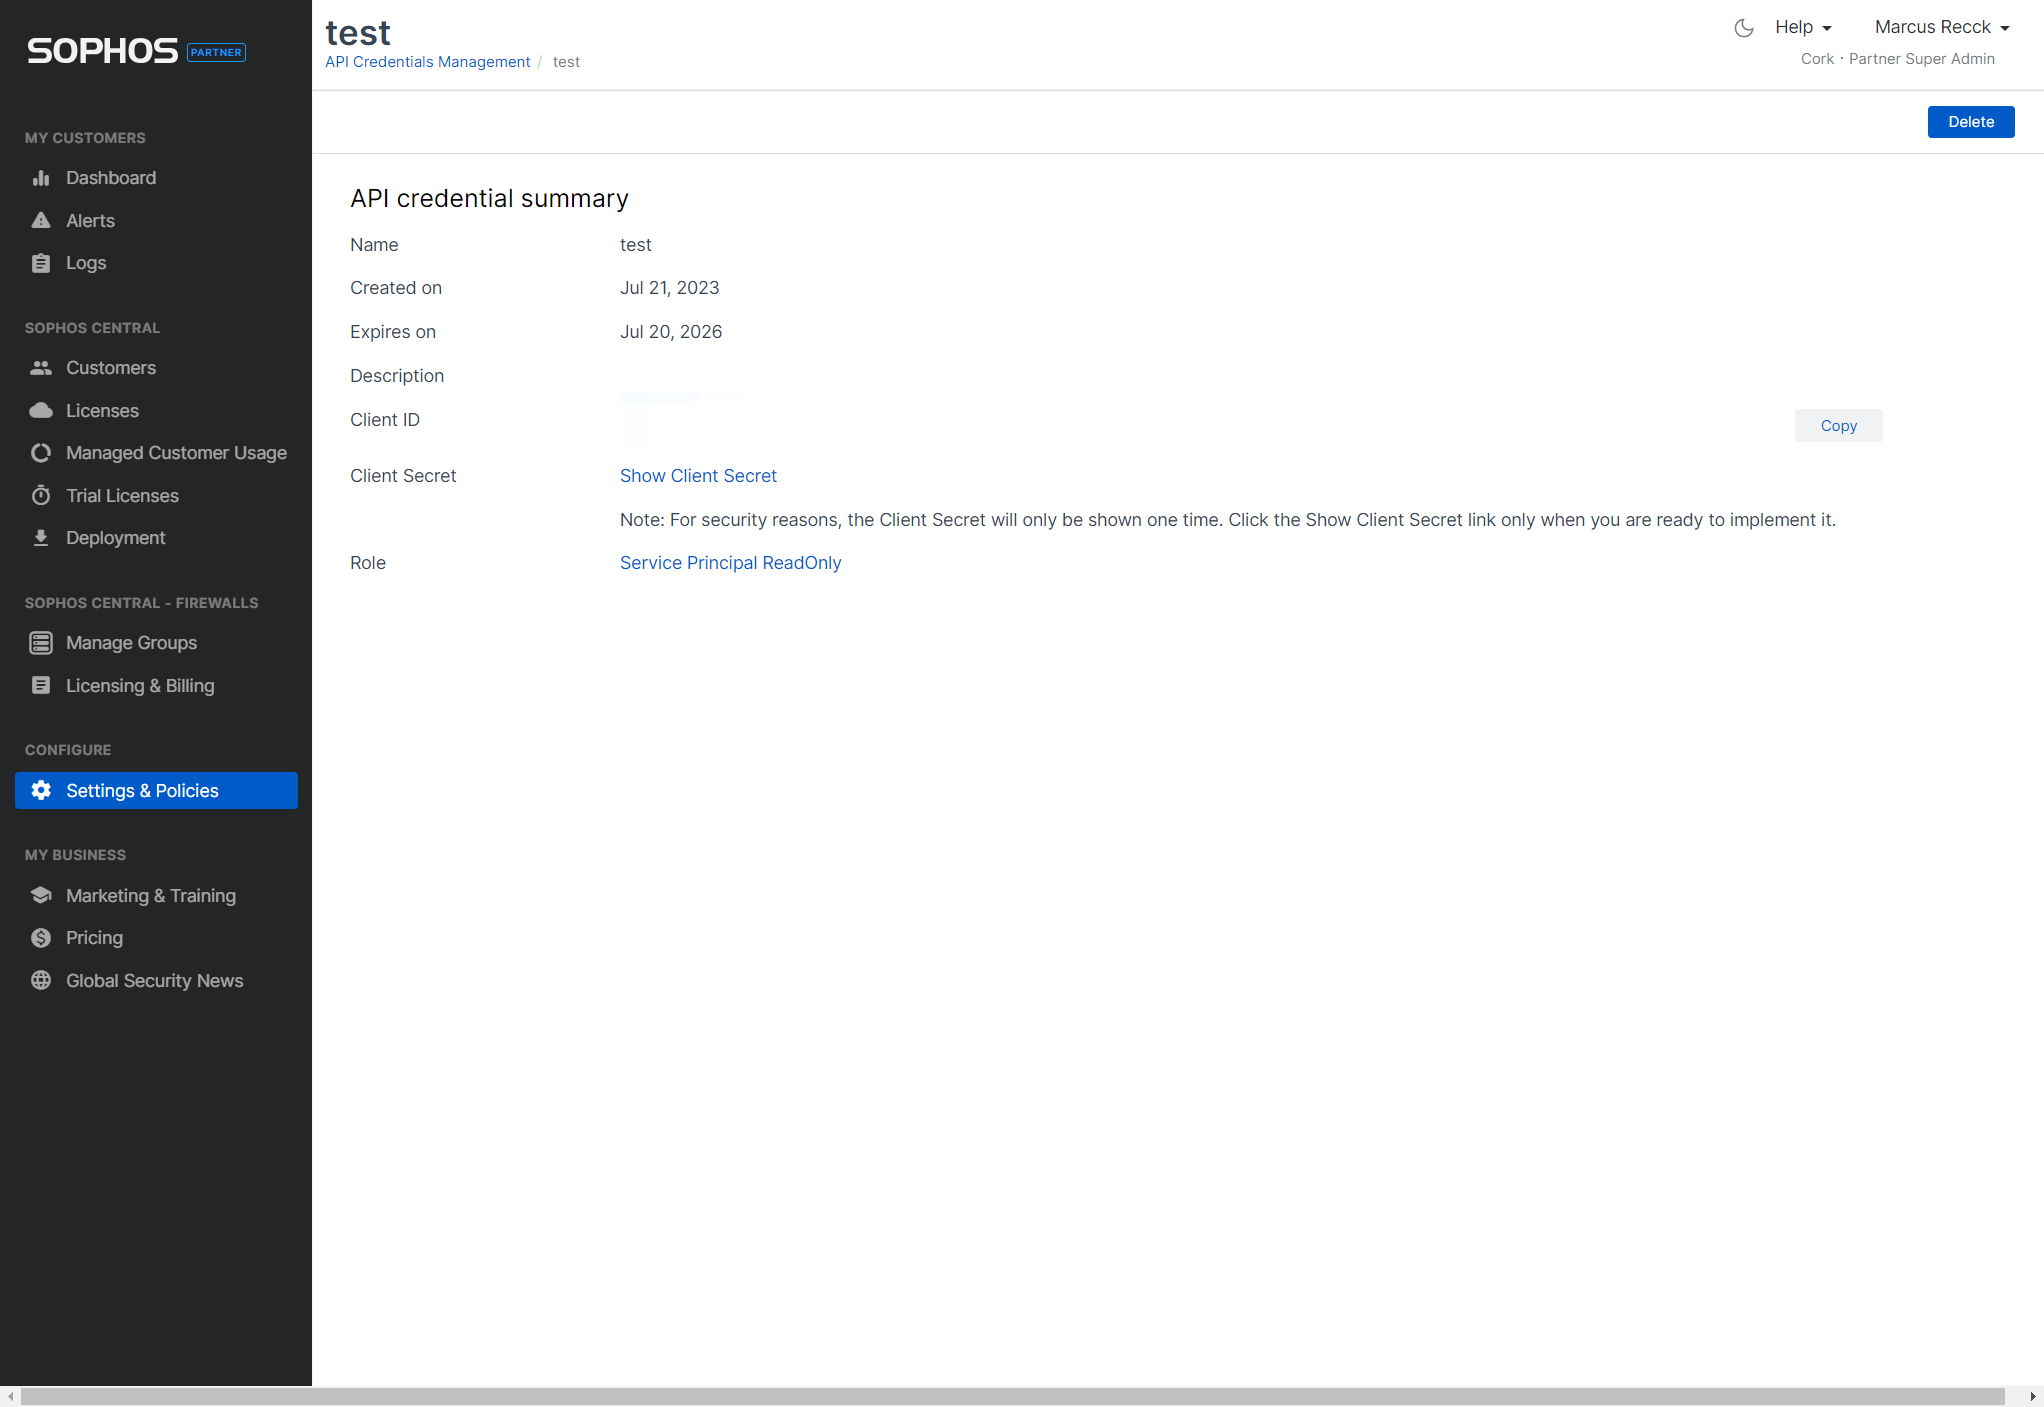Reveal the secret via Show Client Secret
The width and height of the screenshot is (2044, 1407).
click(x=698, y=476)
